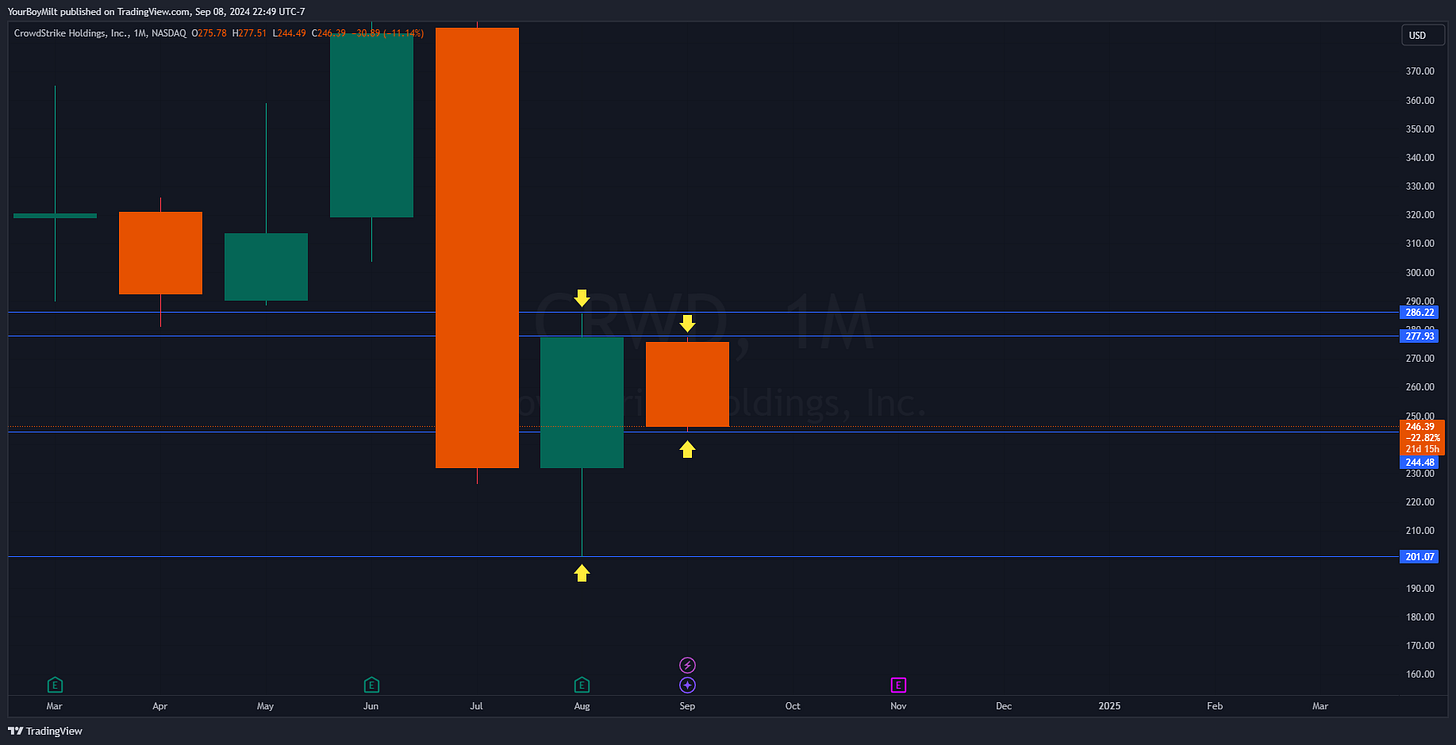Click the CrowdStrike Holdings, Inc. symbol title
Viewport: 1456px width, 745px height.
click(x=70, y=33)
